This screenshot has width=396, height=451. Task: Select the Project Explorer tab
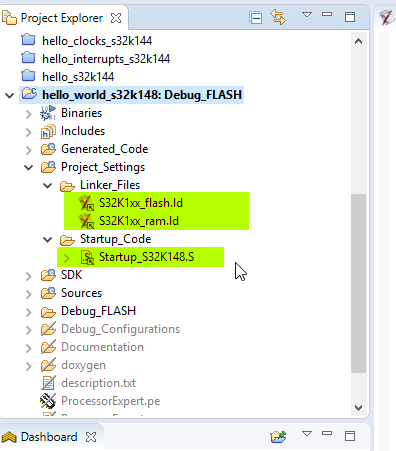click(62, 18)
